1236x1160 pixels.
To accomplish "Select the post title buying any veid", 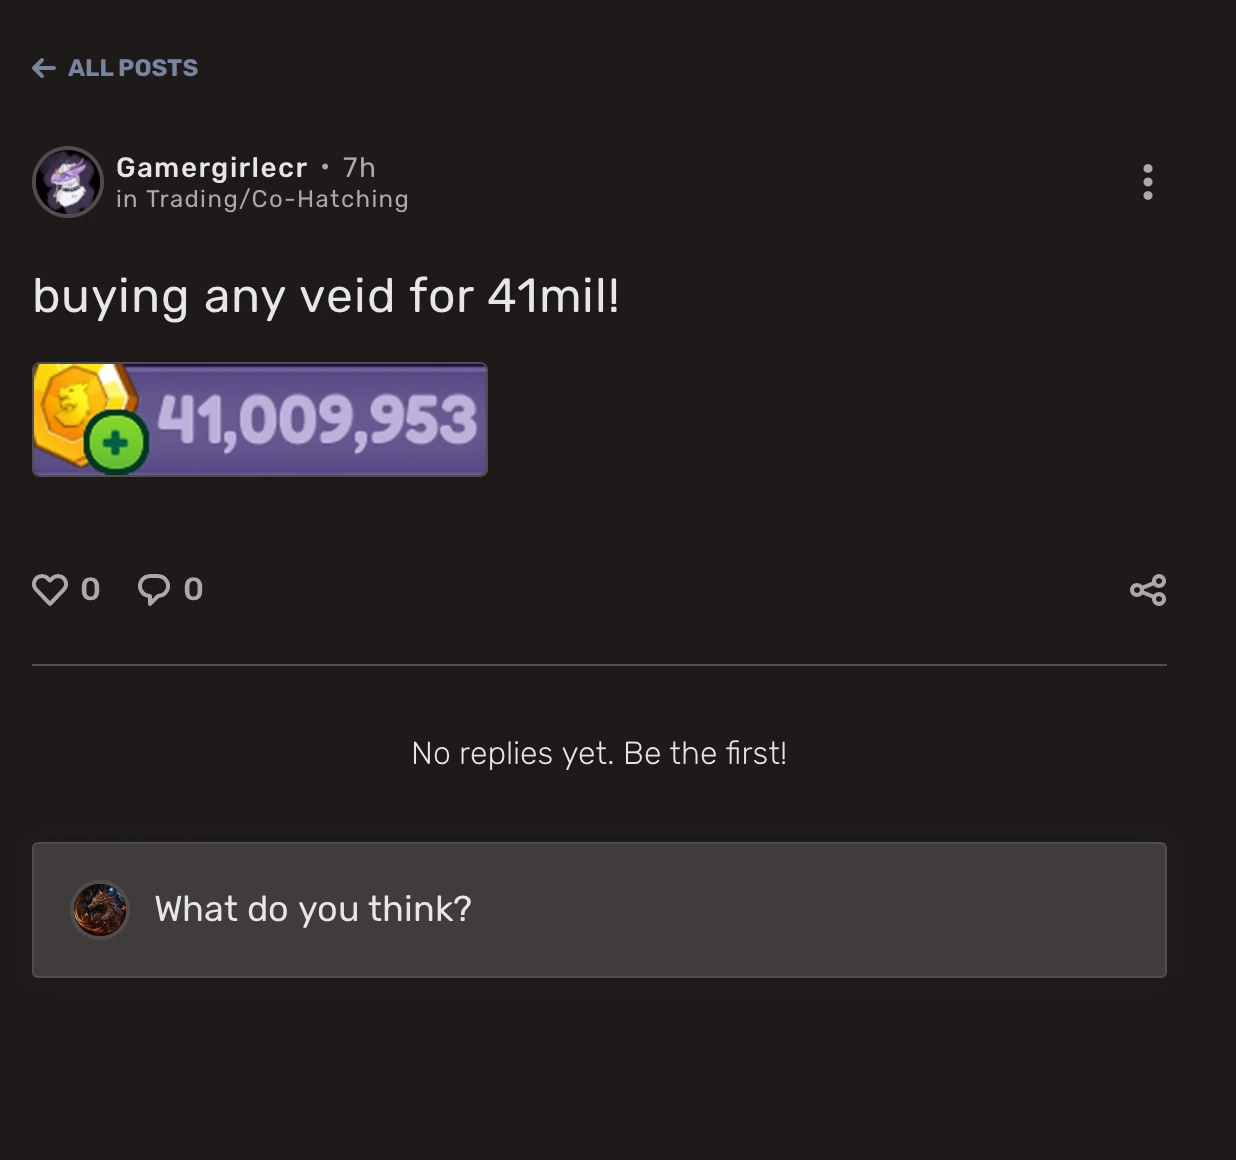I will coord(325,295).
